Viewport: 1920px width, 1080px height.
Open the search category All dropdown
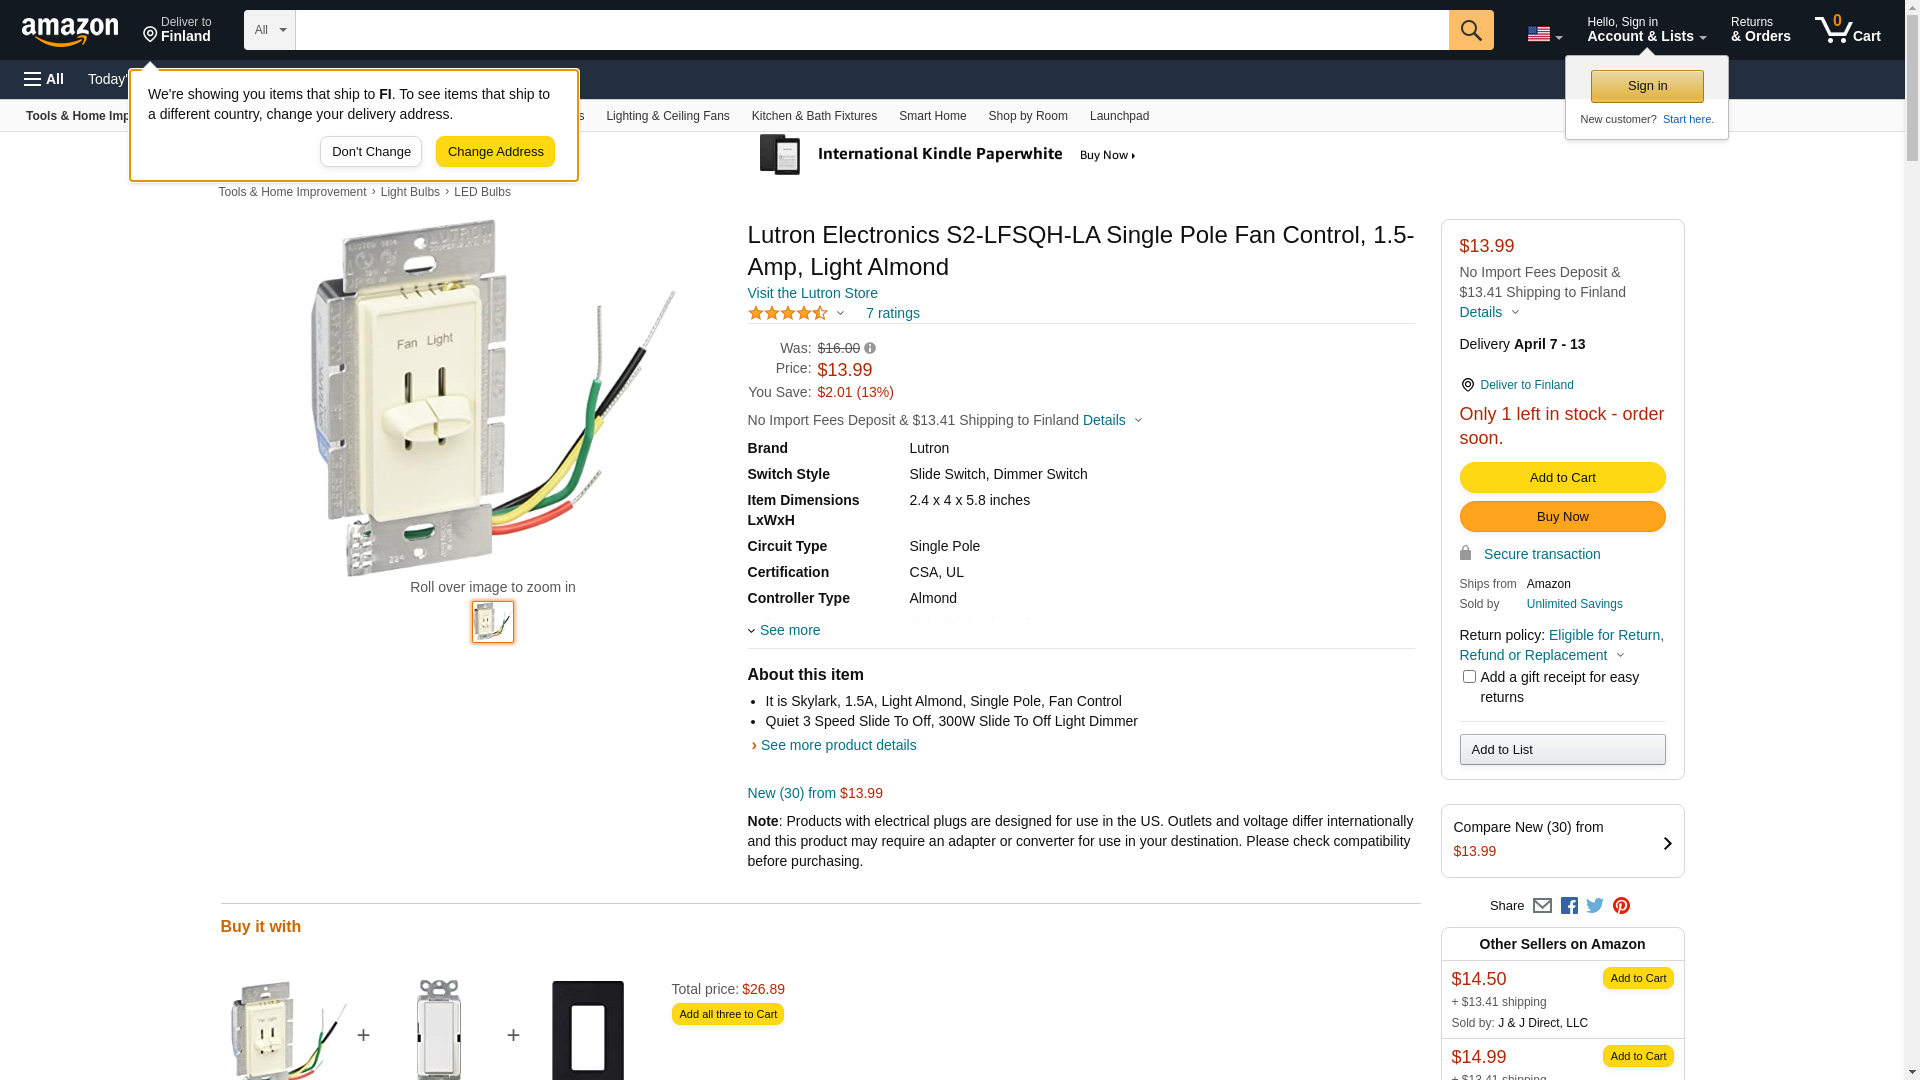coord(269,30)
